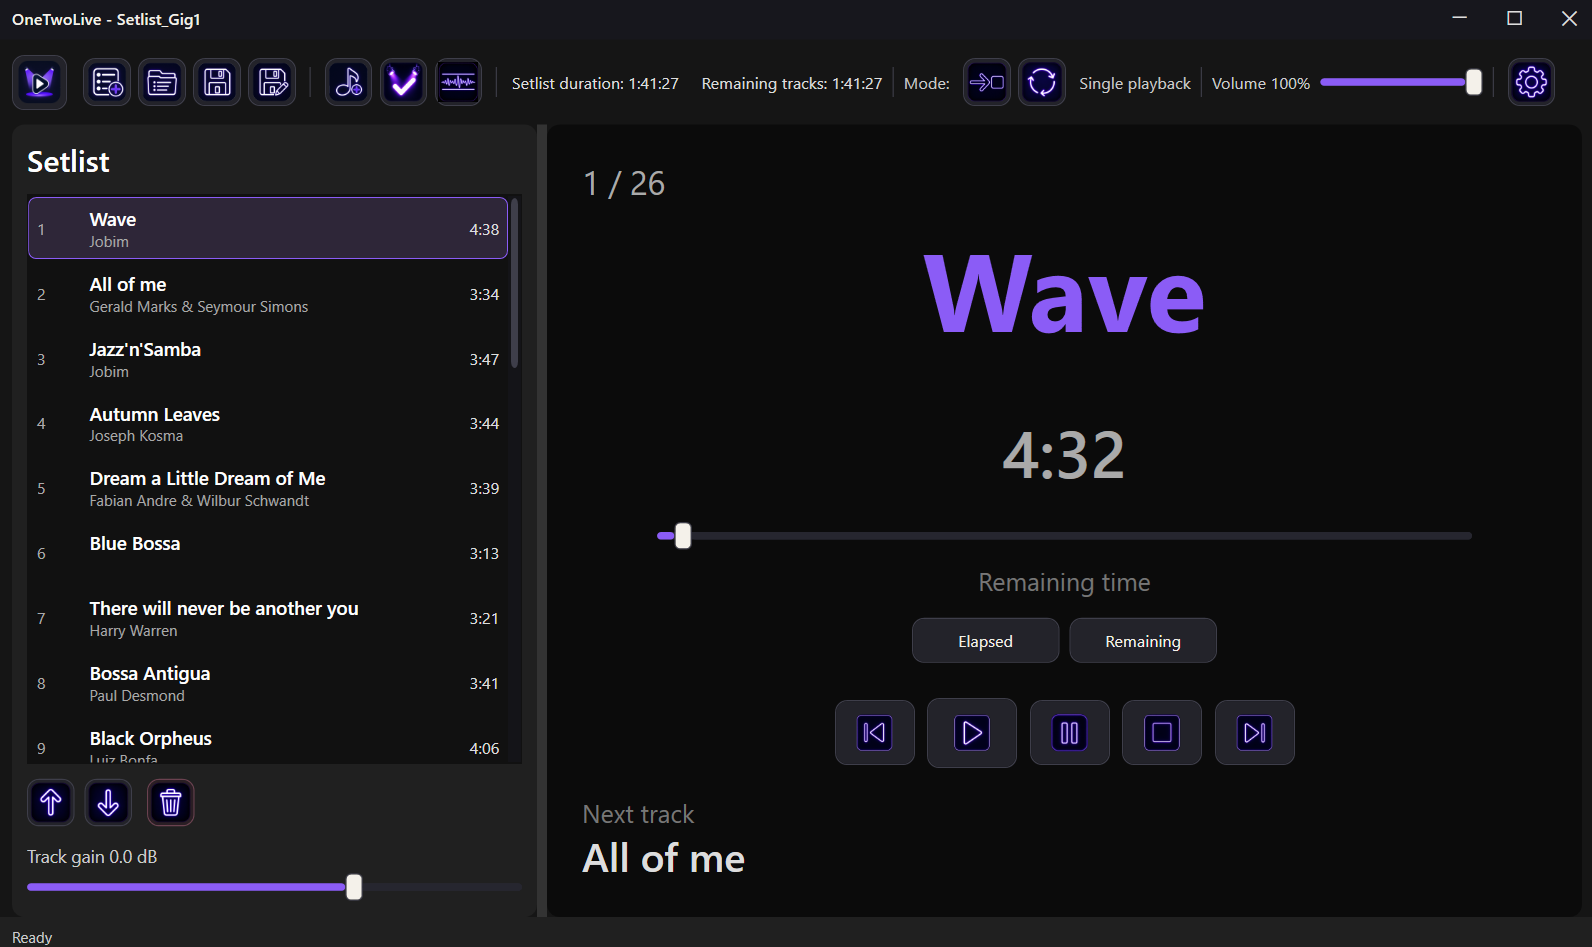Viewport: 1592px width, 947px height.
Task: Click the spotlight checkmark icon
Action: [x=403, y=82]
